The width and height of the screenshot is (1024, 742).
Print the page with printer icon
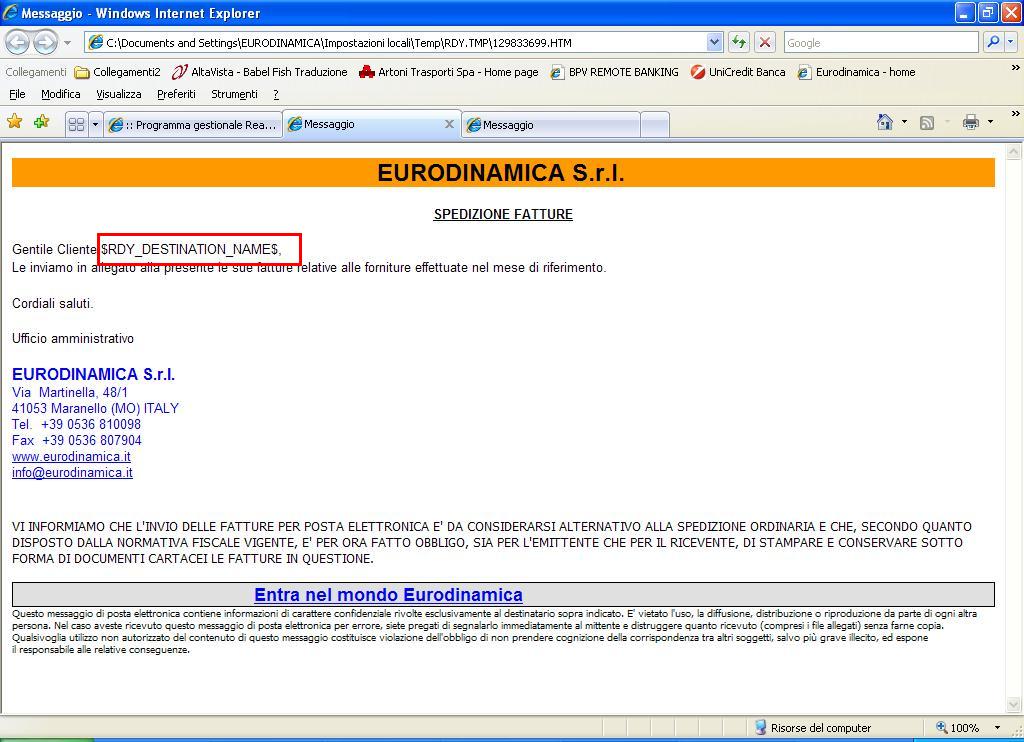pos(971,122)
